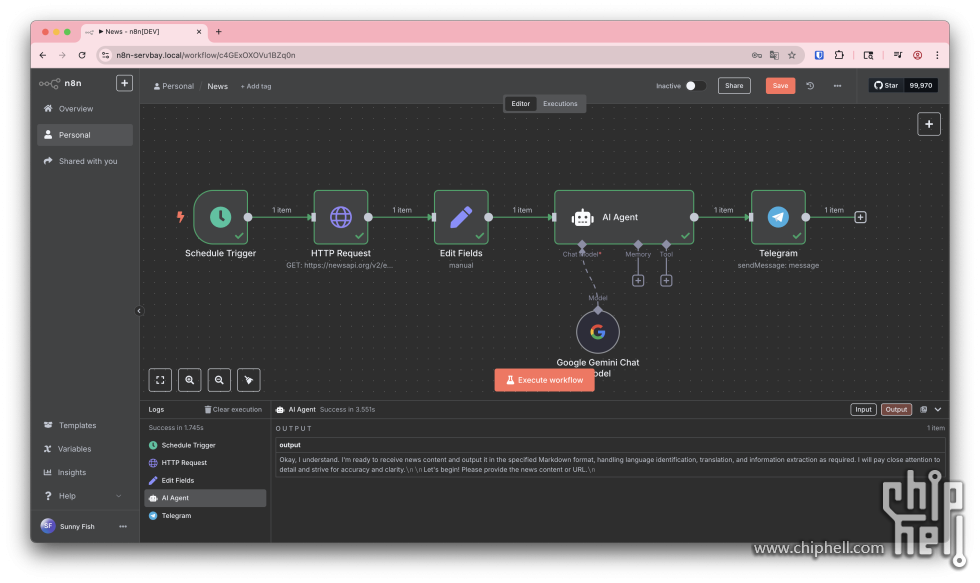This screenshot has width=980, height=583.
Task: Open the Bitwarden extension icon
Action: (819, 55)
